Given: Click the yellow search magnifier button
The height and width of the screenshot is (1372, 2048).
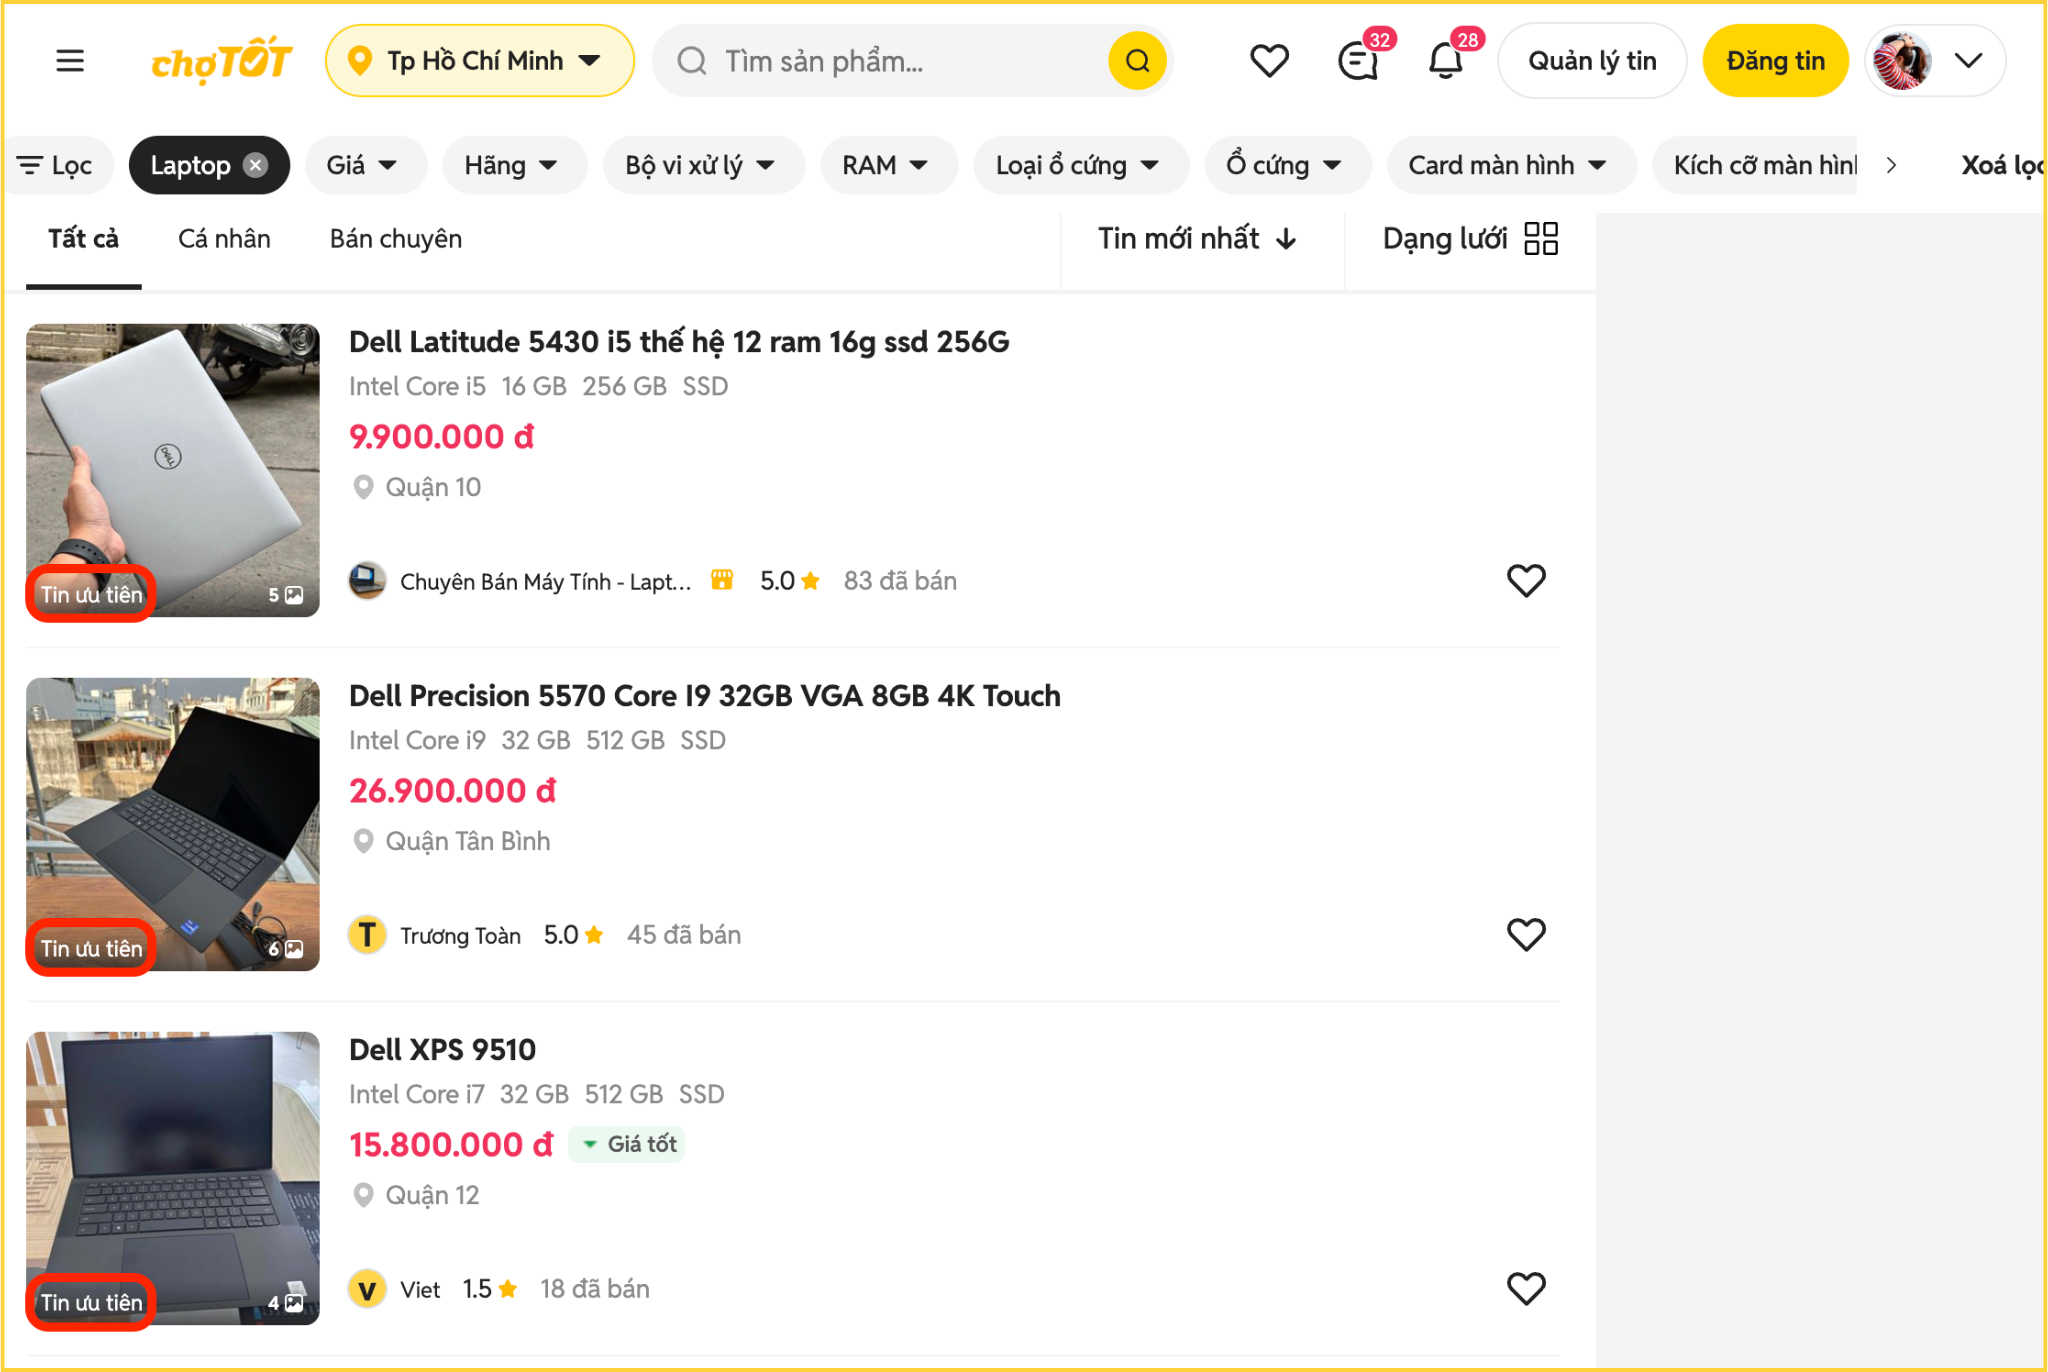Looking at the screenshot, I should coord(1137,61).
